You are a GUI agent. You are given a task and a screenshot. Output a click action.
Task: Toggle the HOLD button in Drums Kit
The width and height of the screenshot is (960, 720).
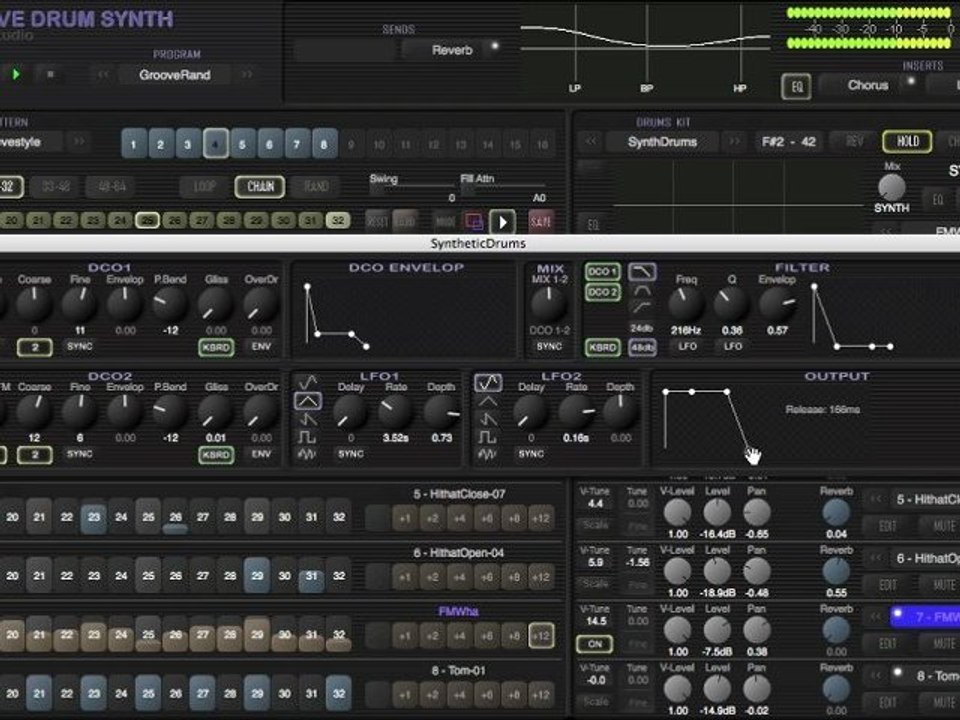[x=906, y=141]
